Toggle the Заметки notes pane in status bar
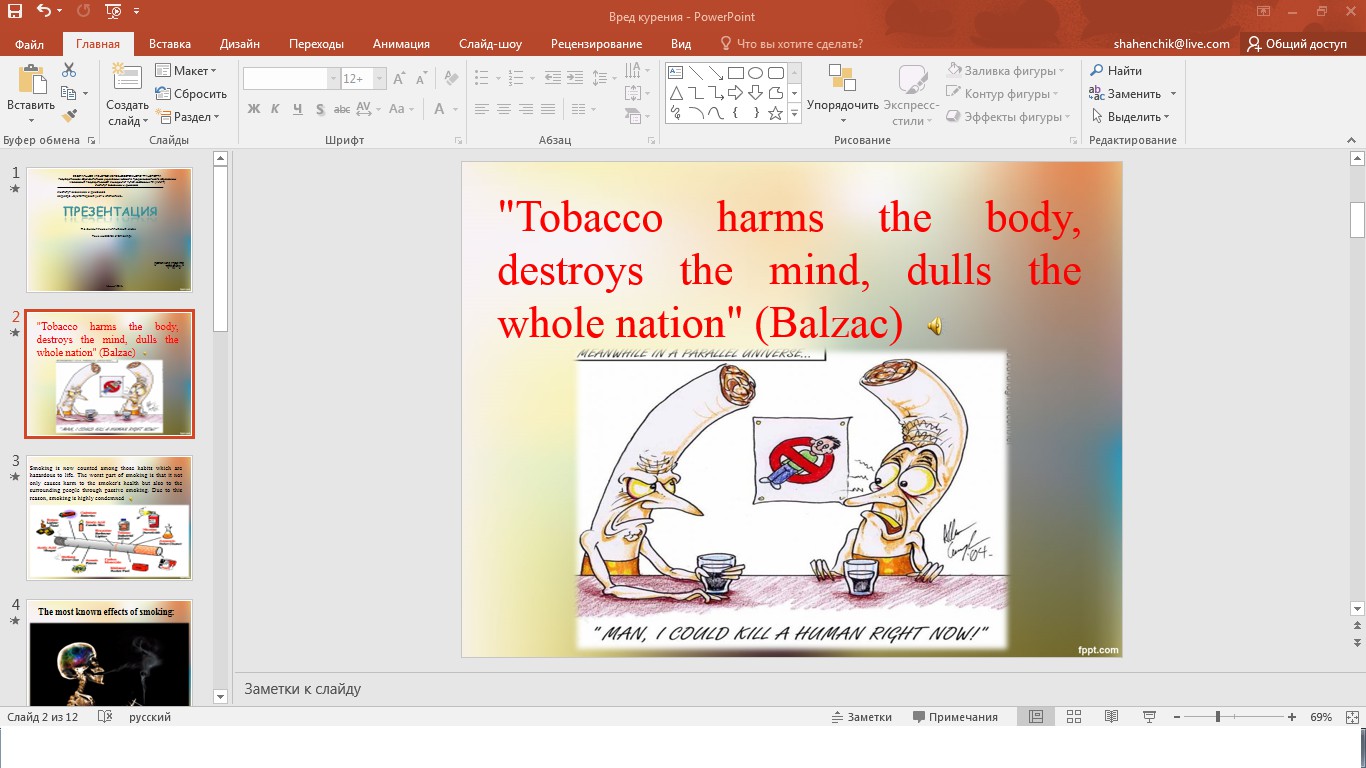 click(862, 717)
